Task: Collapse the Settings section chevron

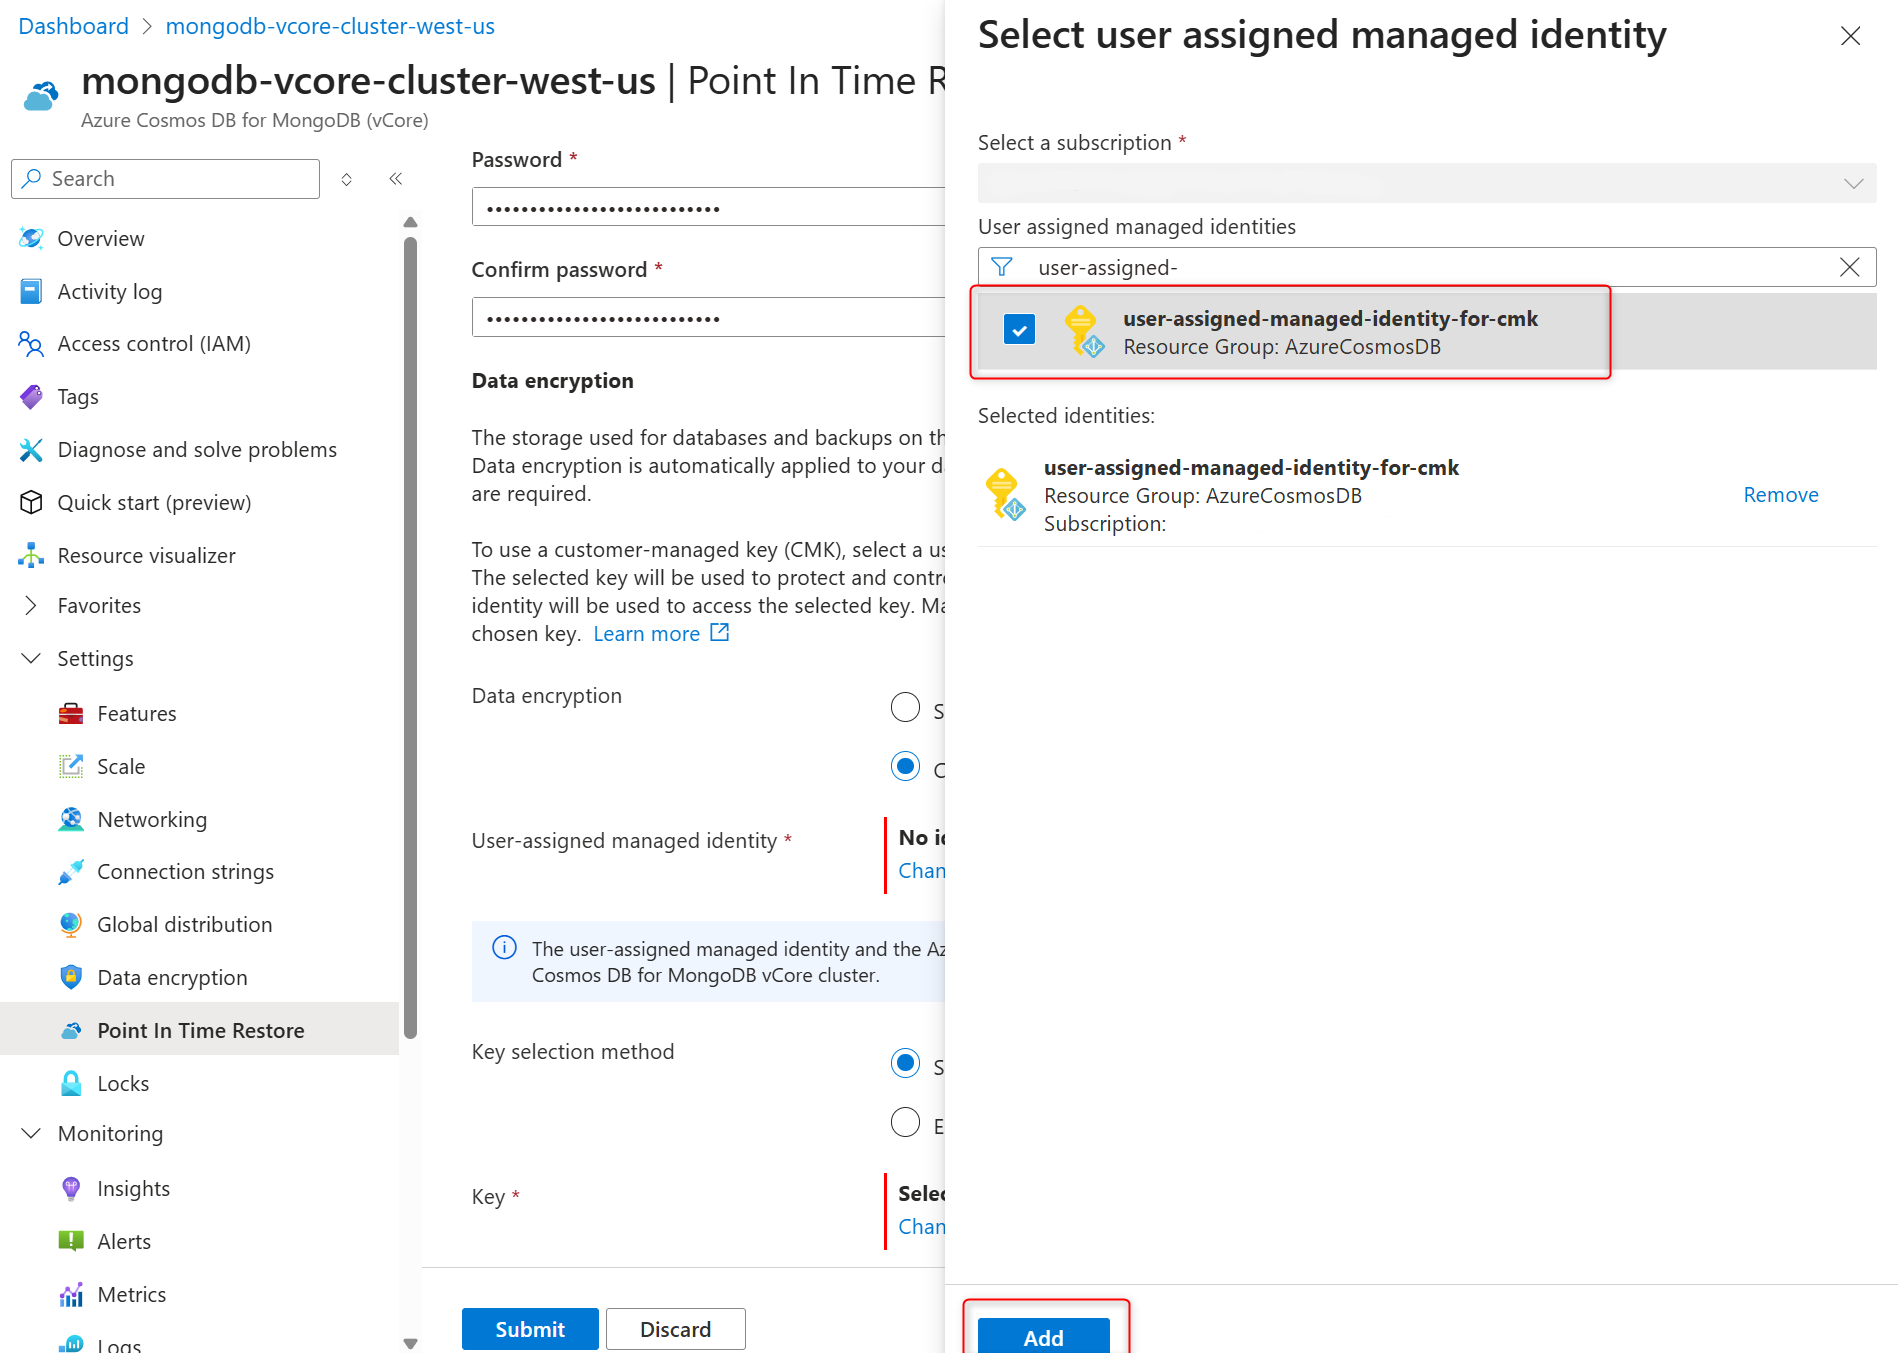Action: tap(31, 658)
